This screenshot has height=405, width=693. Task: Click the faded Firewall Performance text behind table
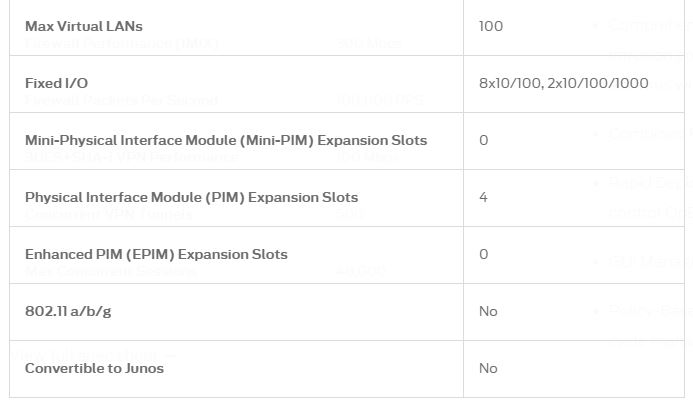coord(122,43)
